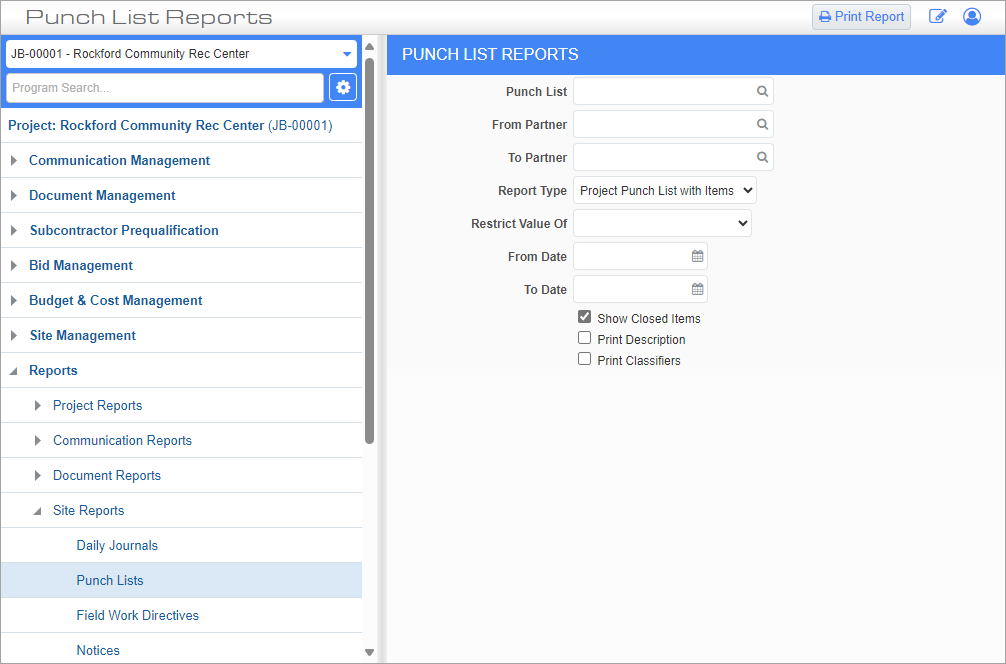Image resolution: width=1006 pixels, height=664 pixels.
Task: Click the edit notes icon in header
Action: coord(937,17)
